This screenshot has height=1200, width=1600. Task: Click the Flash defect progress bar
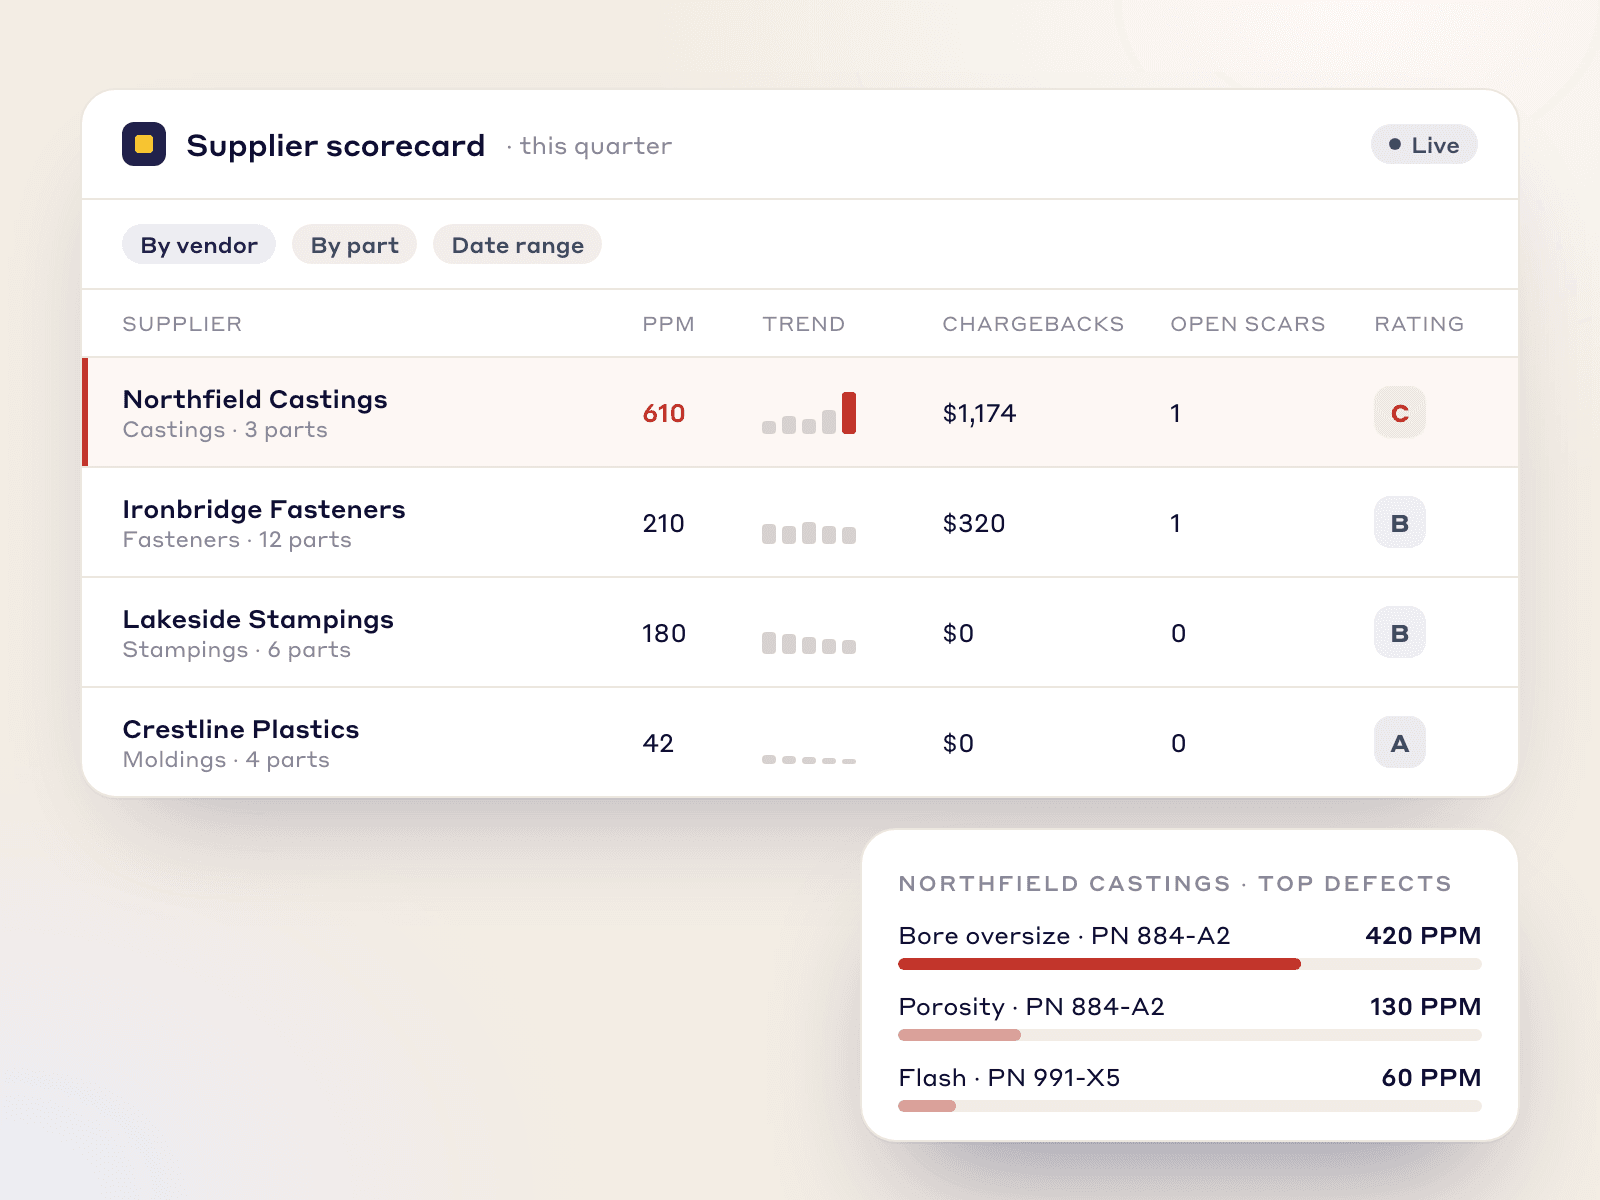click(1190, 1106)
